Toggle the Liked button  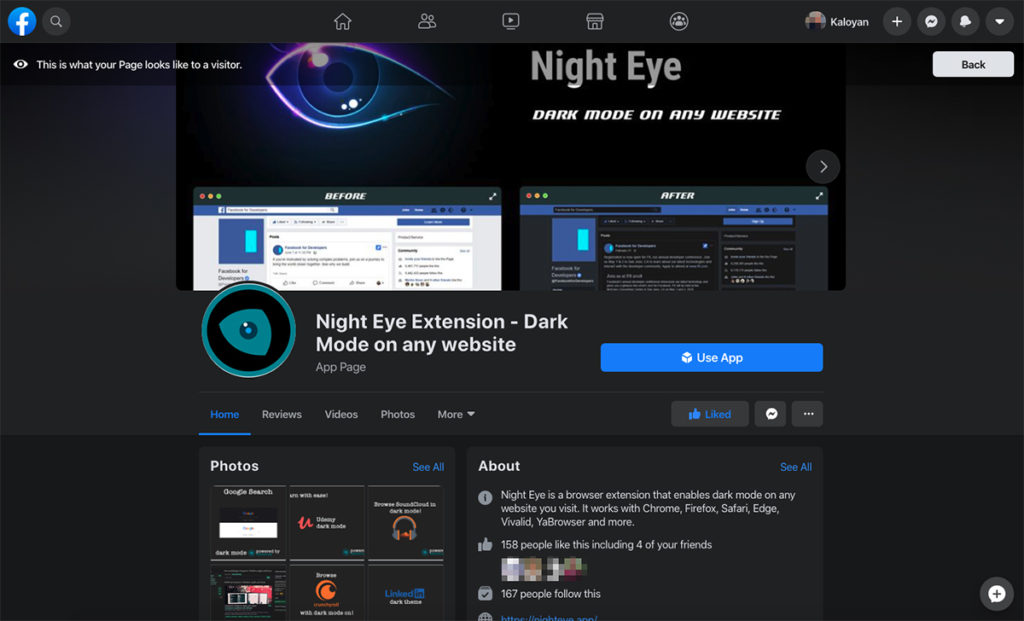[710, 414]
